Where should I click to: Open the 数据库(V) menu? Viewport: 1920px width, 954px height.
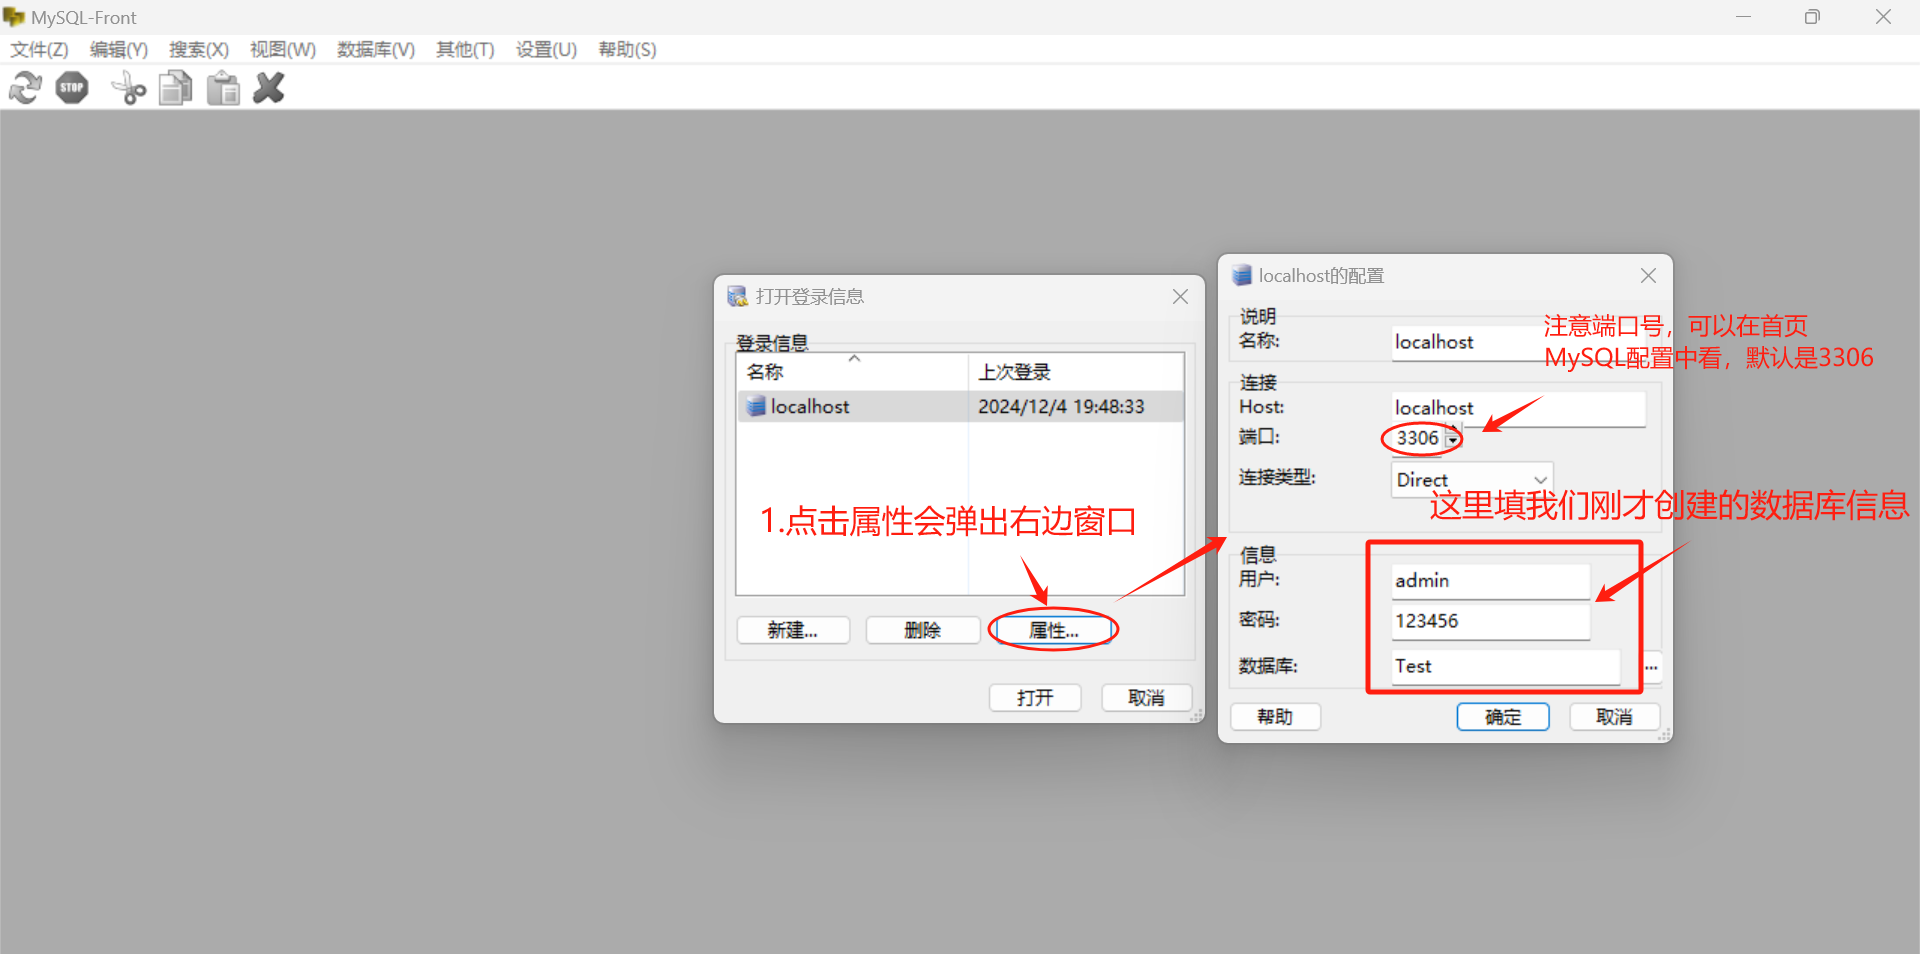click(376, 50)
